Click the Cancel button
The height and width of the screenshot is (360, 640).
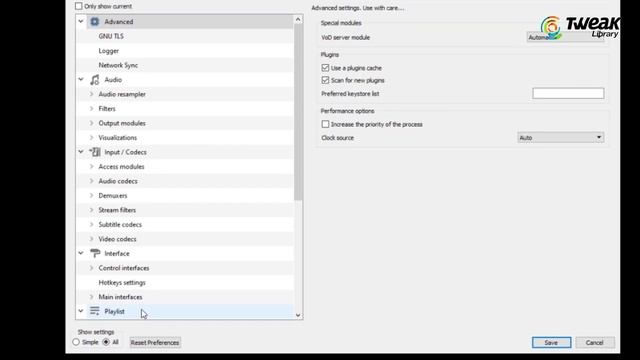[x=595, y=342]
